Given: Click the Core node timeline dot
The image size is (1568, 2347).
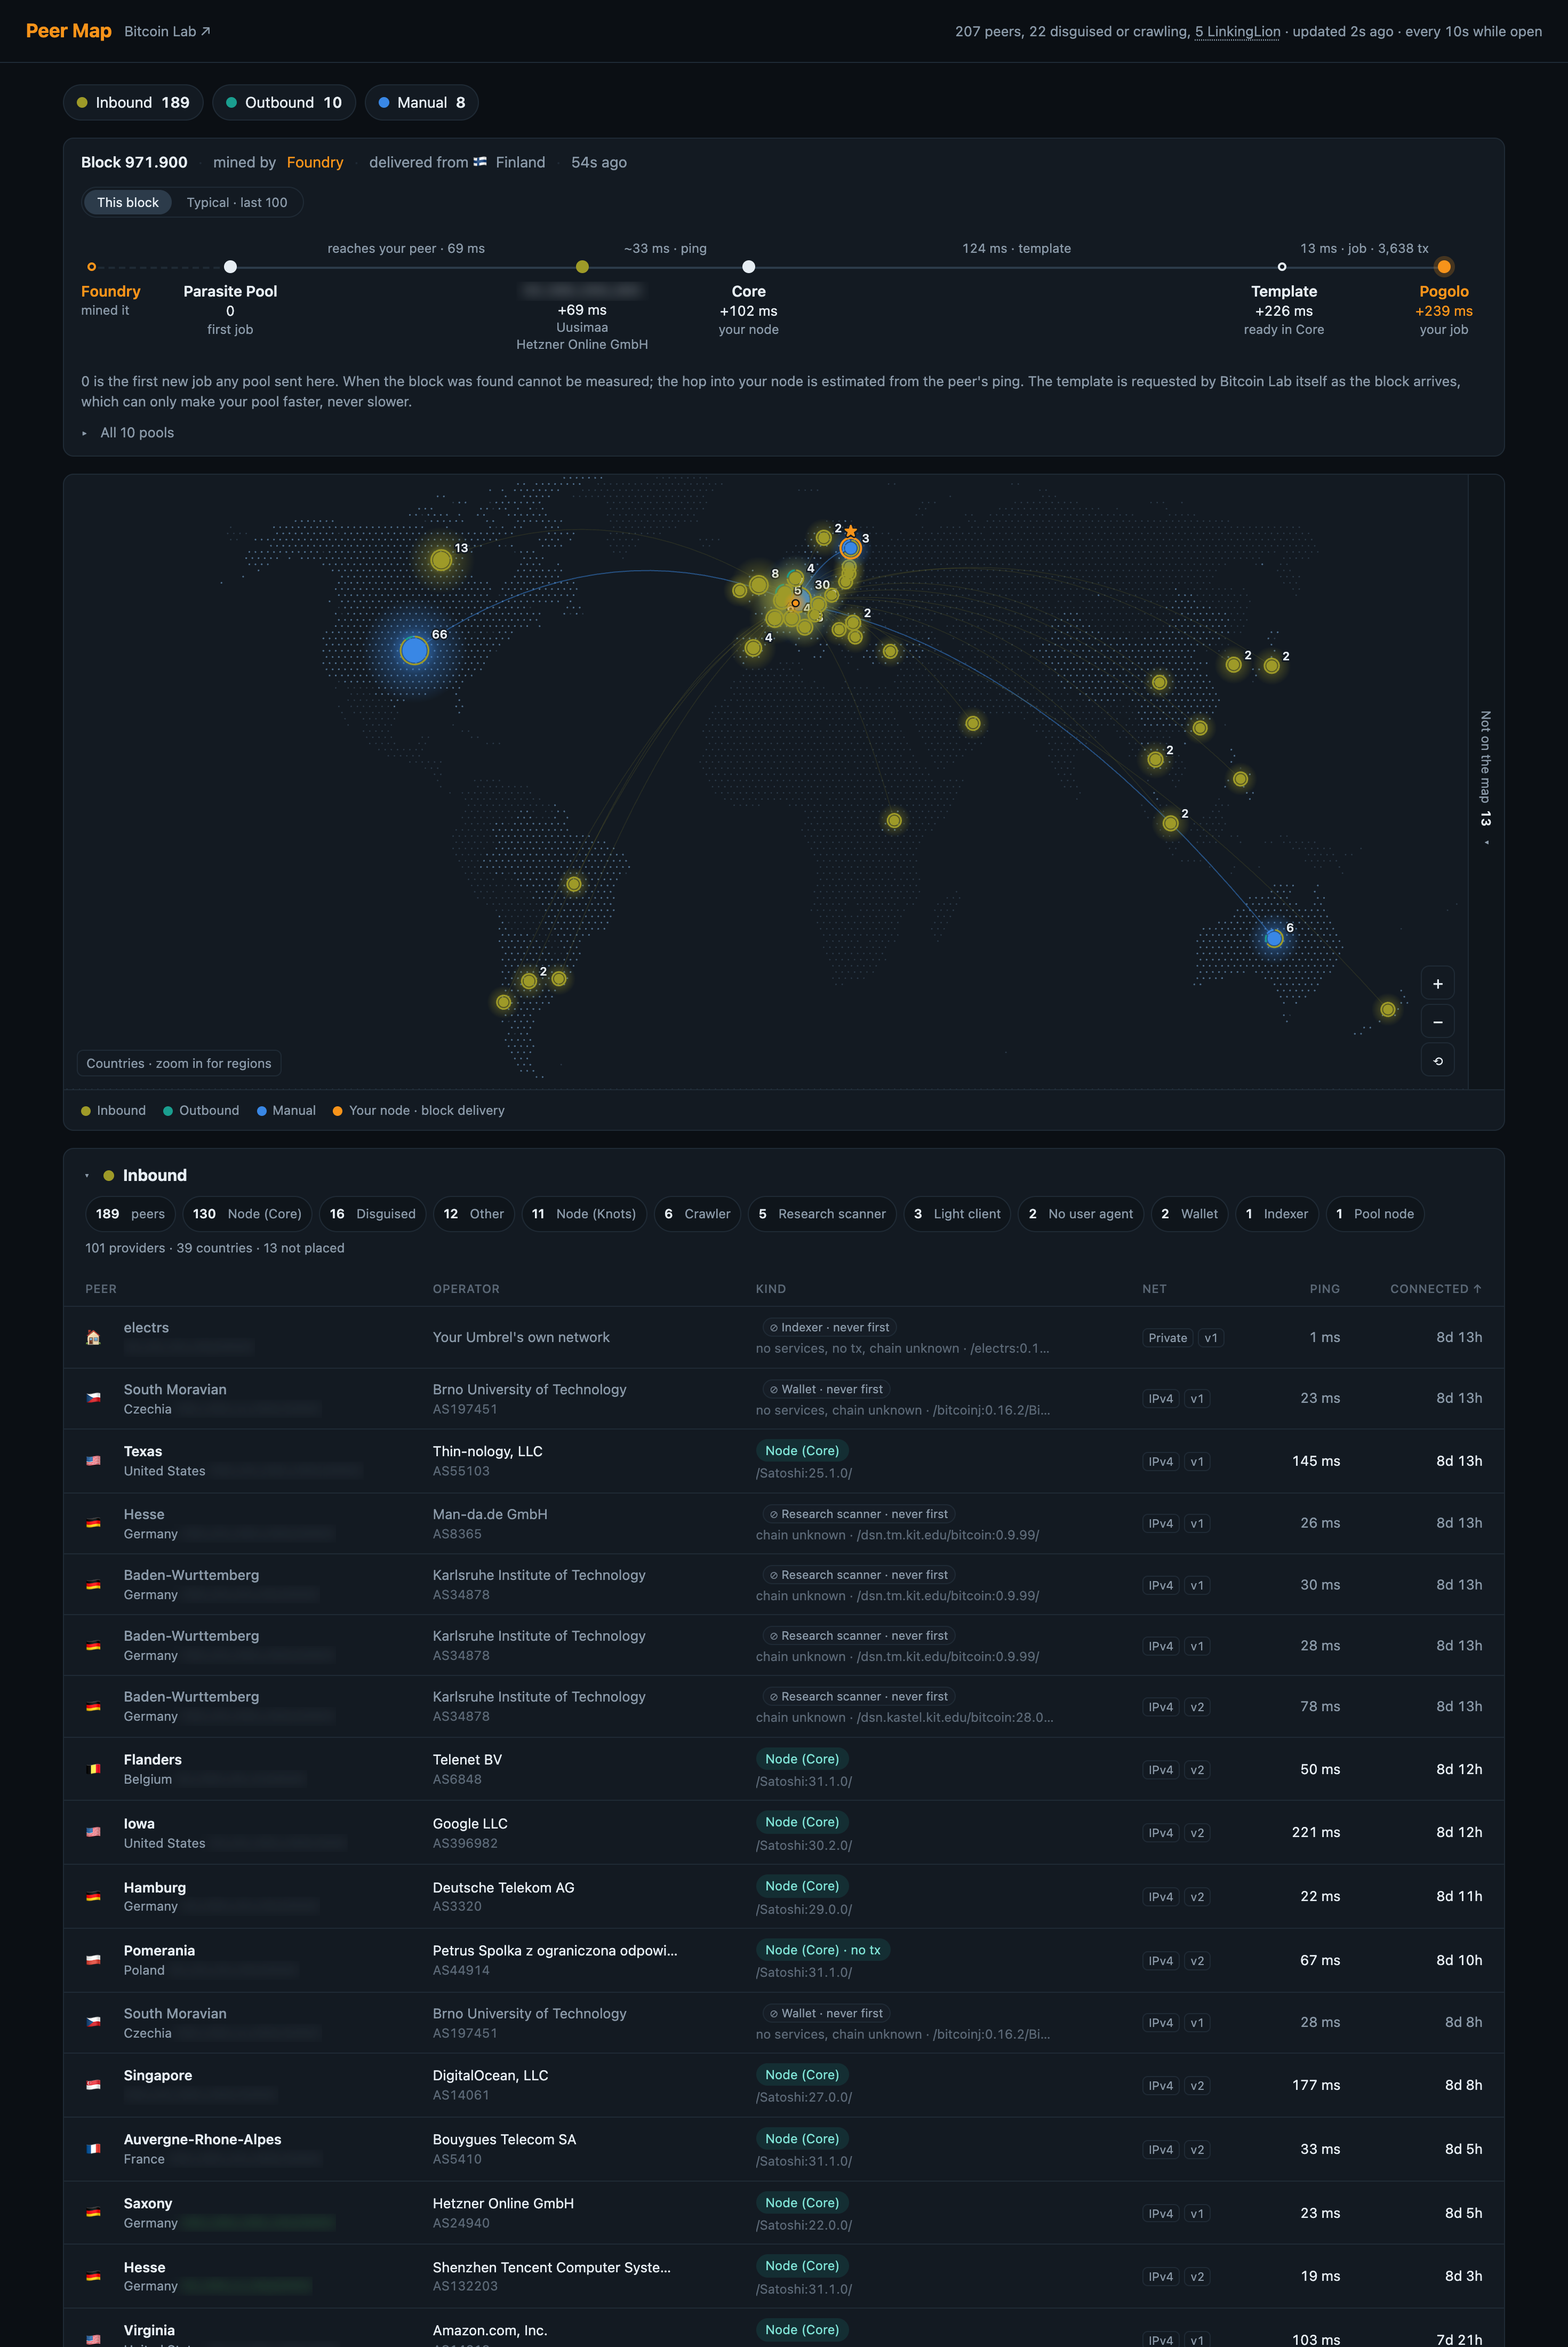Looking at the screenshot, I should point(748,267).
